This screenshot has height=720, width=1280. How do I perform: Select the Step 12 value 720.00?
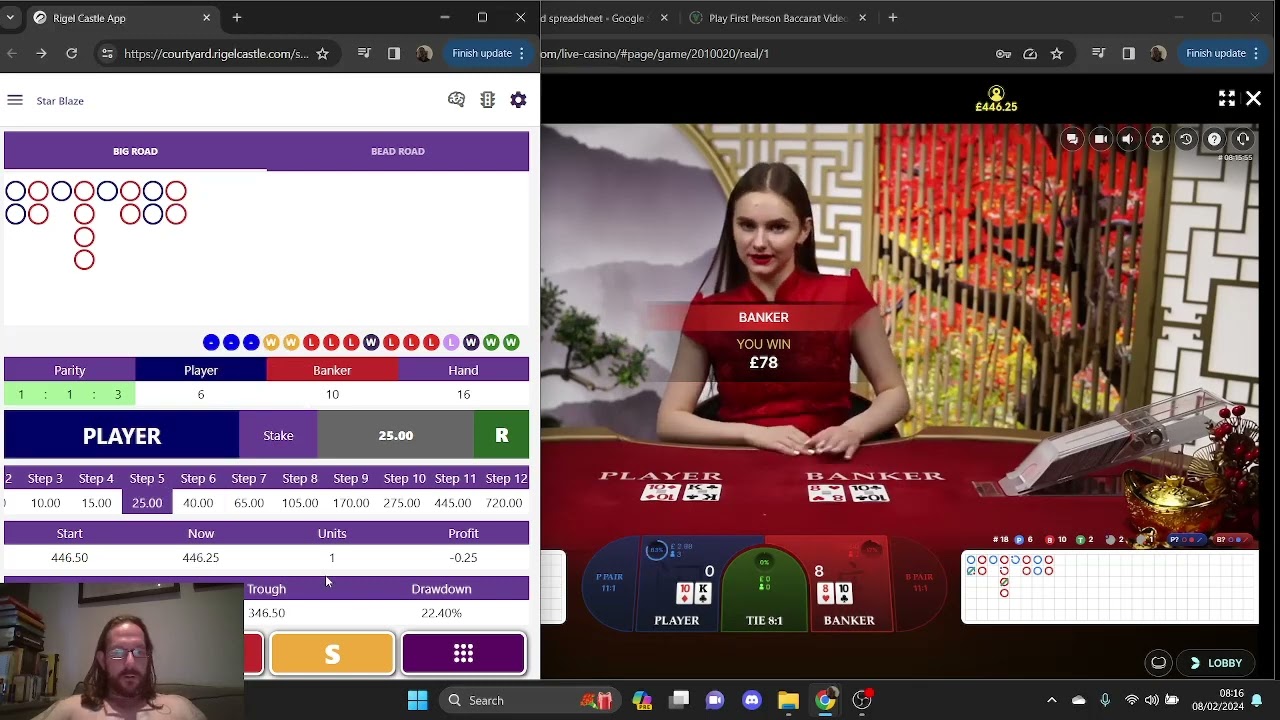504,503
